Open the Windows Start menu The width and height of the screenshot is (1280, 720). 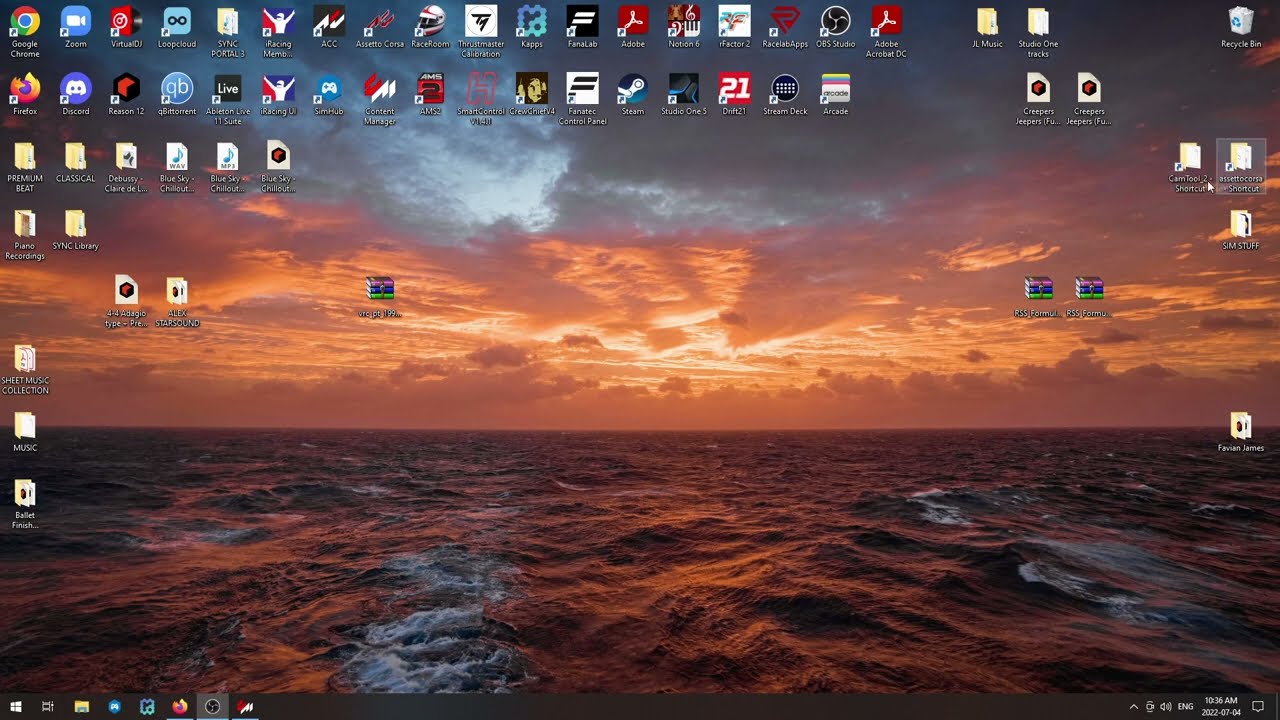[16, 706]
